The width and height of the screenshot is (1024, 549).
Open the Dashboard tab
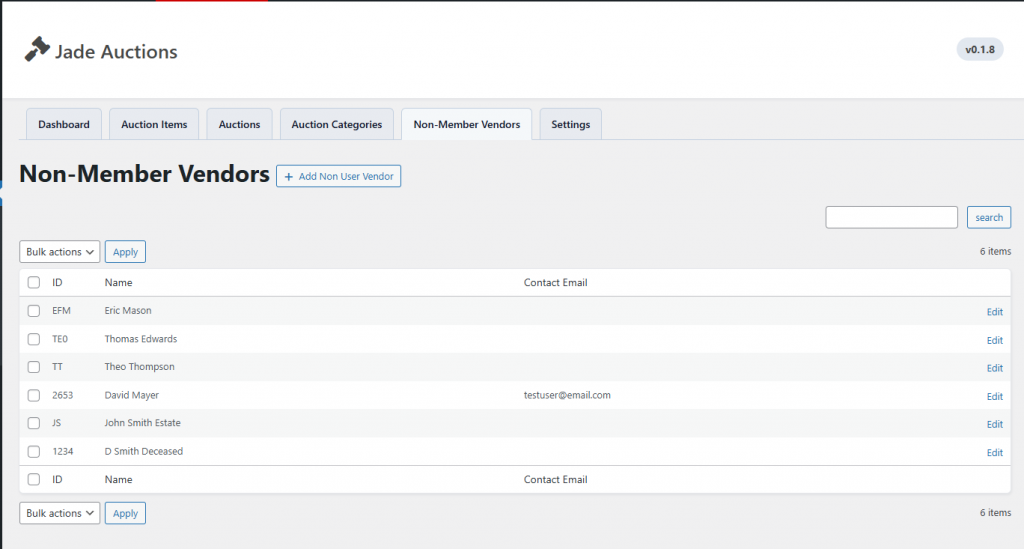coord(64,125)
